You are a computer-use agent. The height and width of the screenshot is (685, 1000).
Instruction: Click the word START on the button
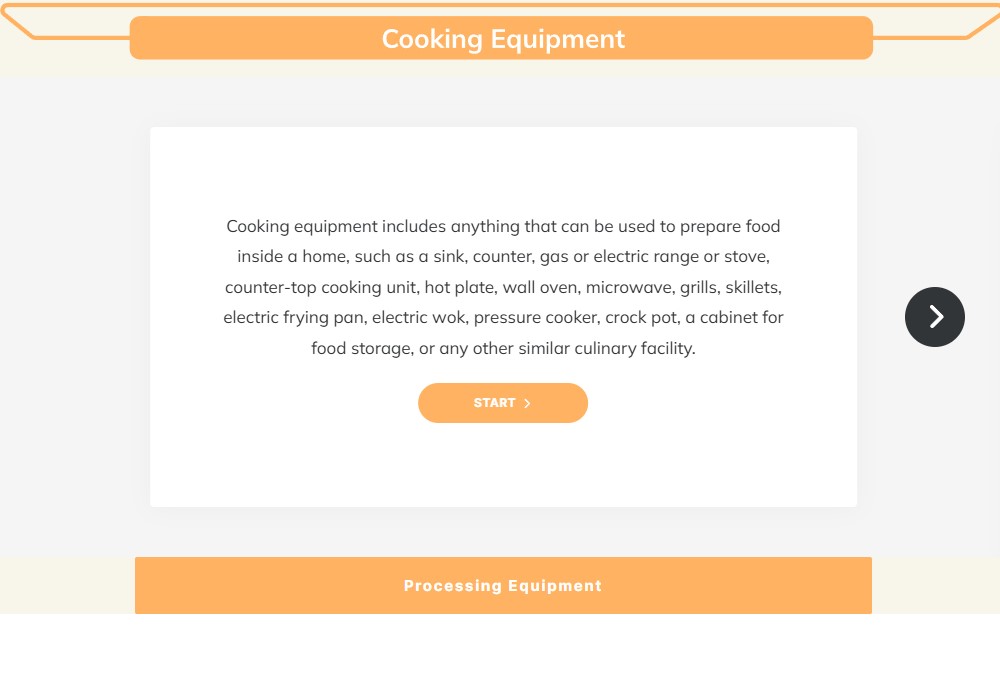coord(494,403)
